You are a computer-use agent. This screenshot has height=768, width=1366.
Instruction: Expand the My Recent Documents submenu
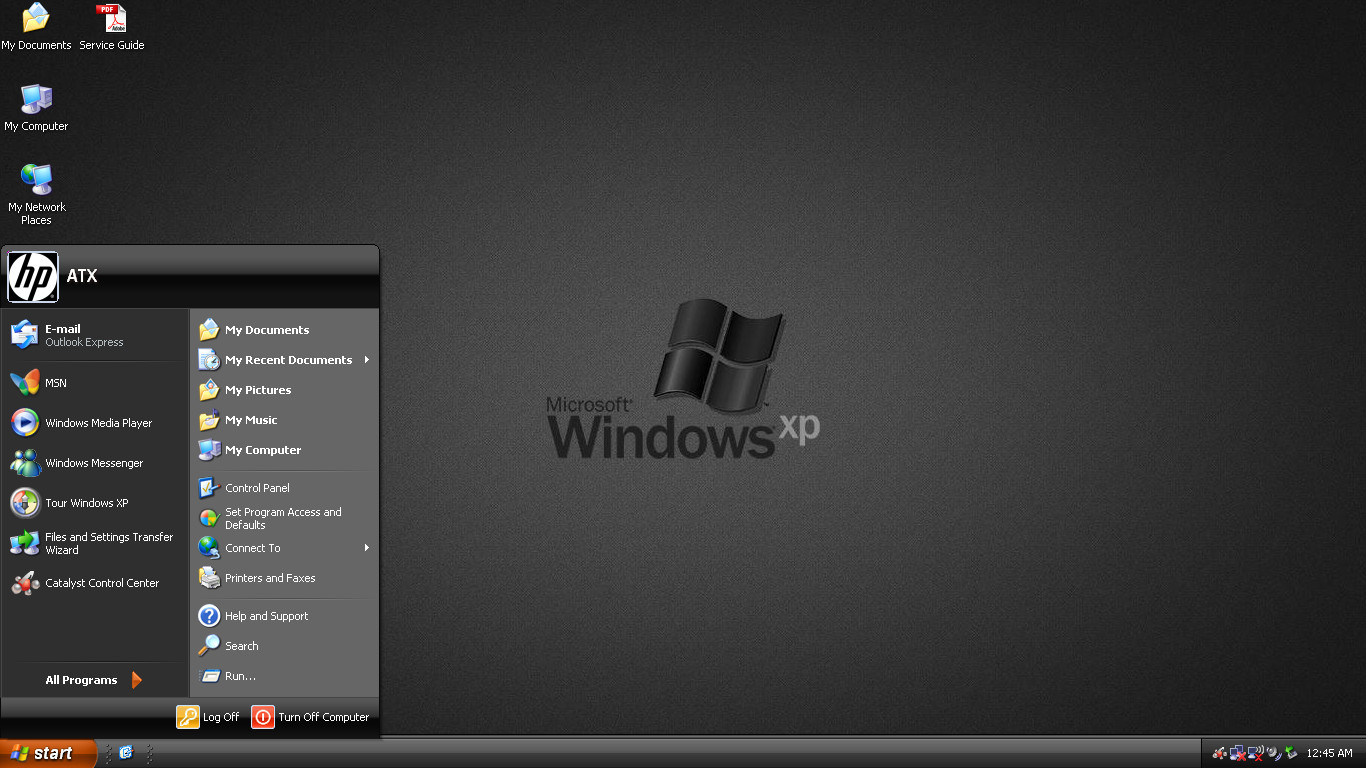pyautogui.click(x=284, y=360)
